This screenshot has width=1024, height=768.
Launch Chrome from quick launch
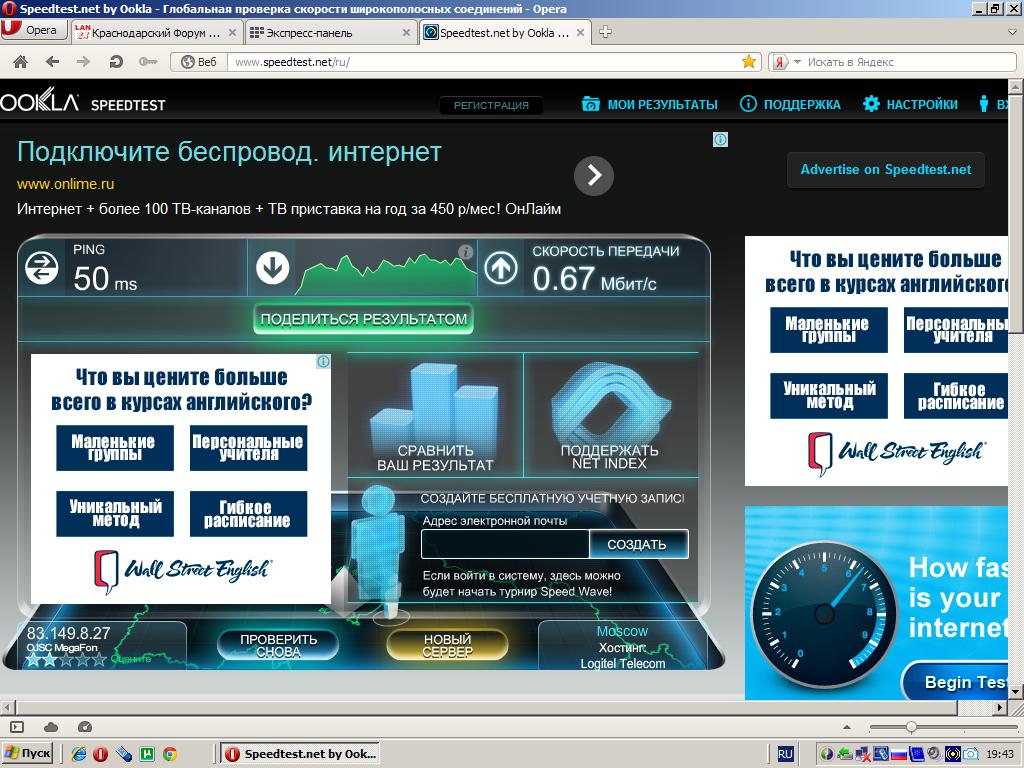click(170, 754)
